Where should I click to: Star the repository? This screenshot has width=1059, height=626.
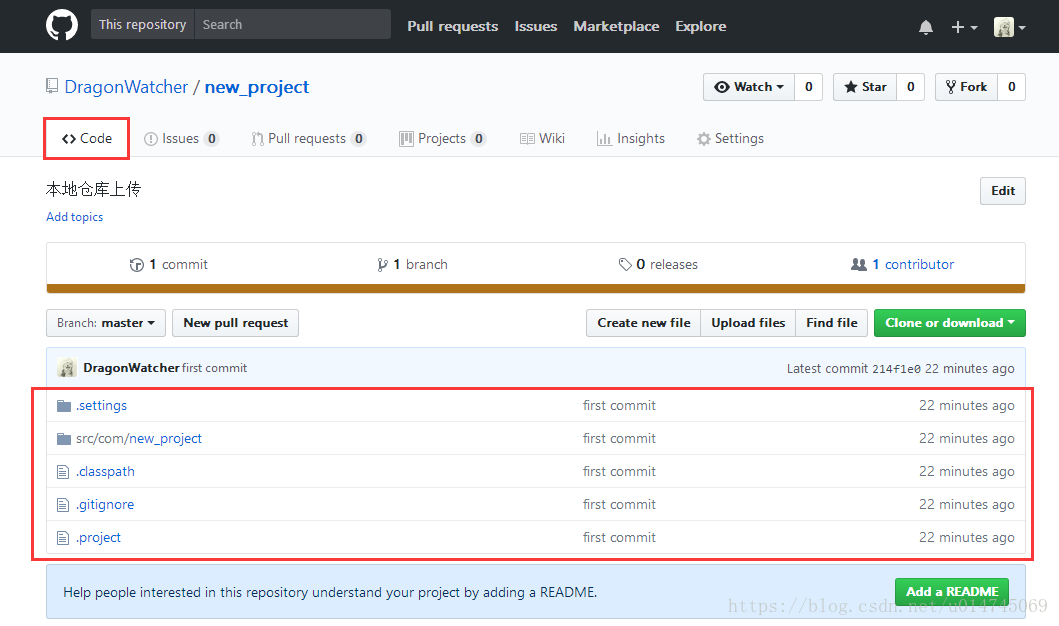point(864,86)
